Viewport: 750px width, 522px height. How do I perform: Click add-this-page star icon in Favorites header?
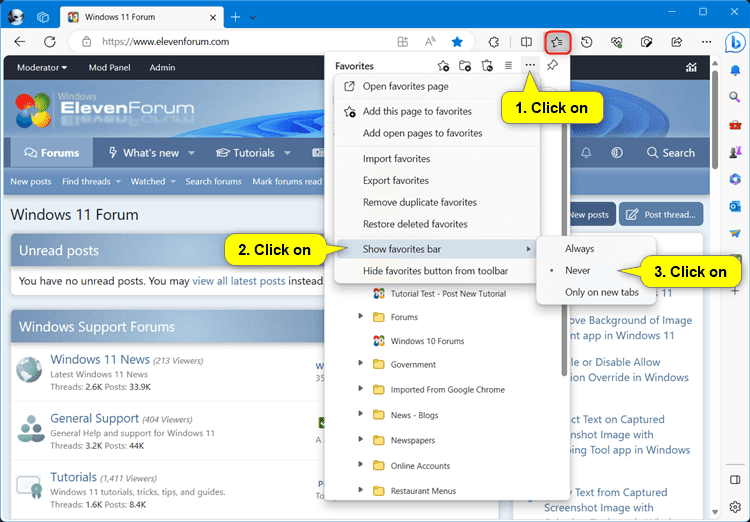[x=443, y=66]
